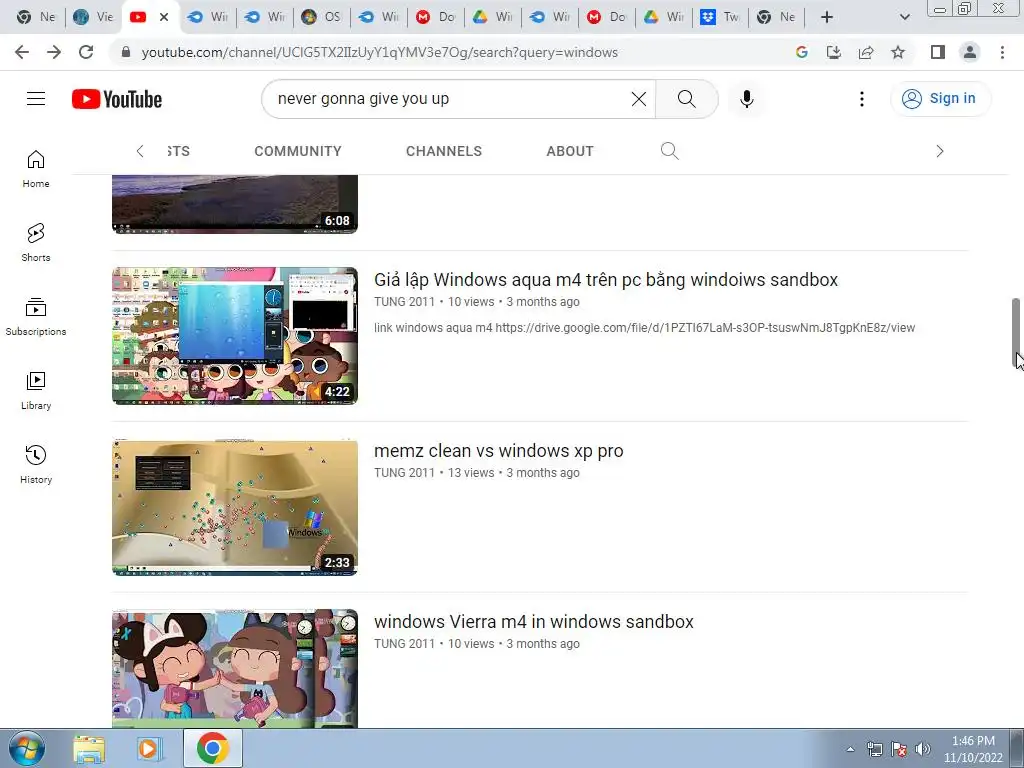Open Library in sidebar
The height and width of the screenshot is (768, 1024).
[x=36, y=391]
